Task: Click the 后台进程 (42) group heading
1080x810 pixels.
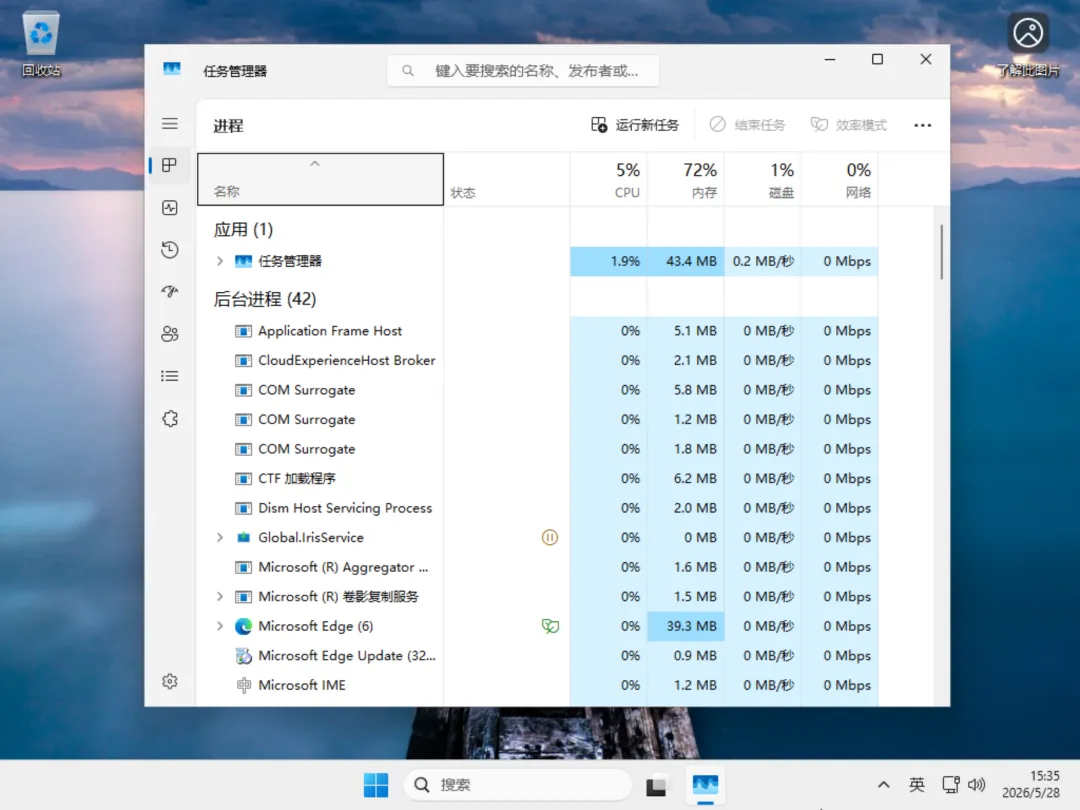Action: pos(264,299)
